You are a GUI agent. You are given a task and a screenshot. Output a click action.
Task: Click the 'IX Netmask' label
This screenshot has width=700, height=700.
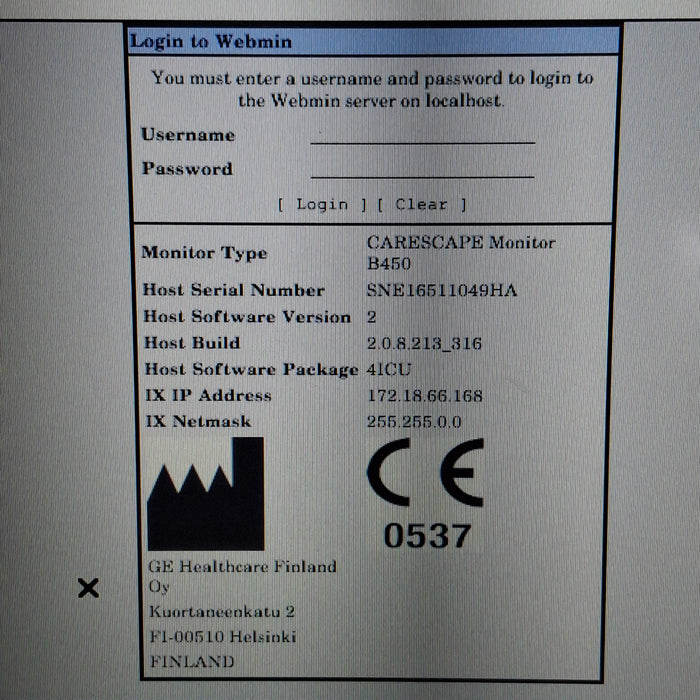199,421
